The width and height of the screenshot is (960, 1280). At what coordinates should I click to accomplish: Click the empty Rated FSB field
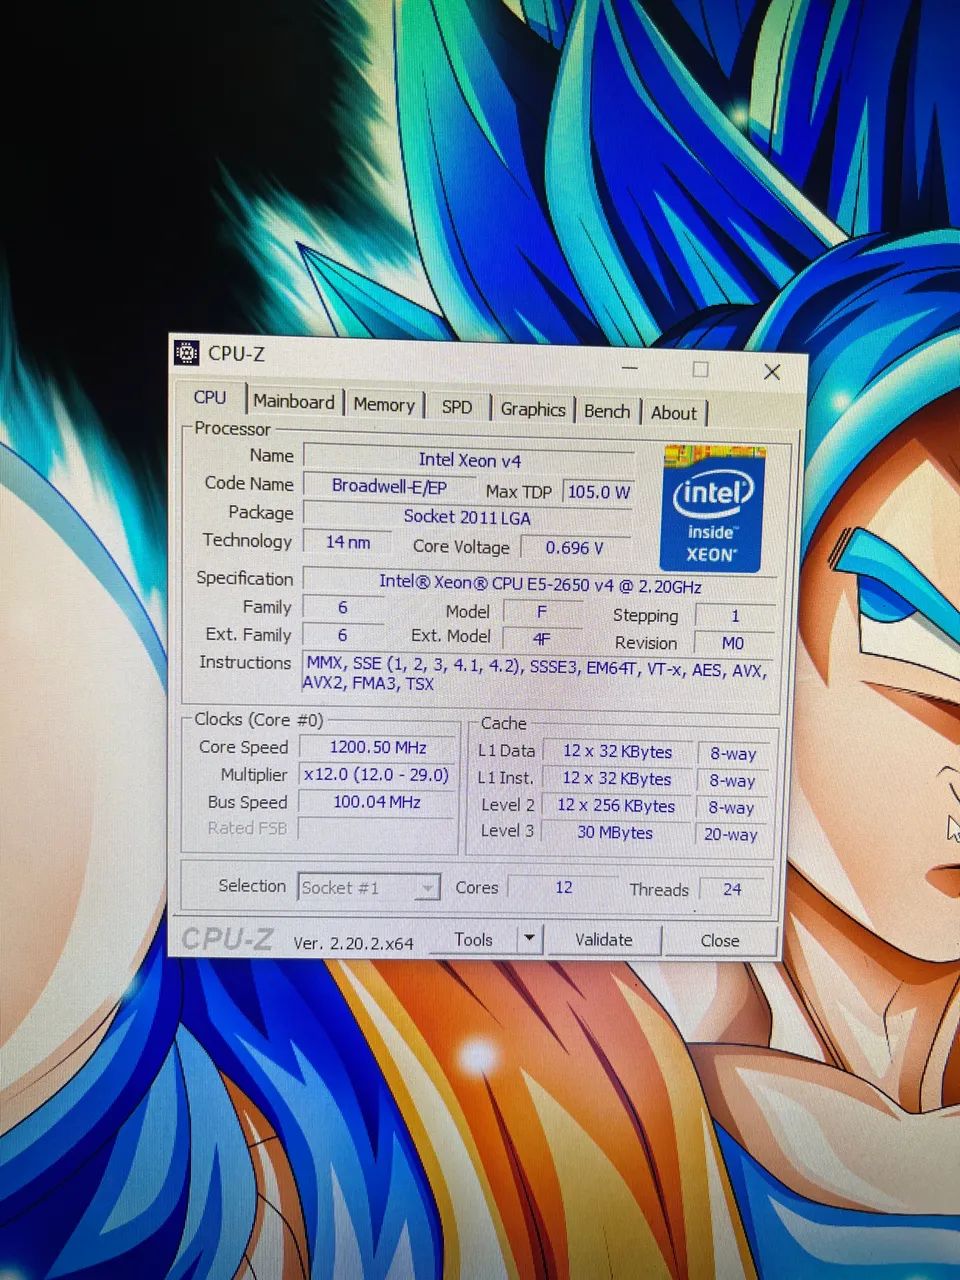tap(377, 828)
